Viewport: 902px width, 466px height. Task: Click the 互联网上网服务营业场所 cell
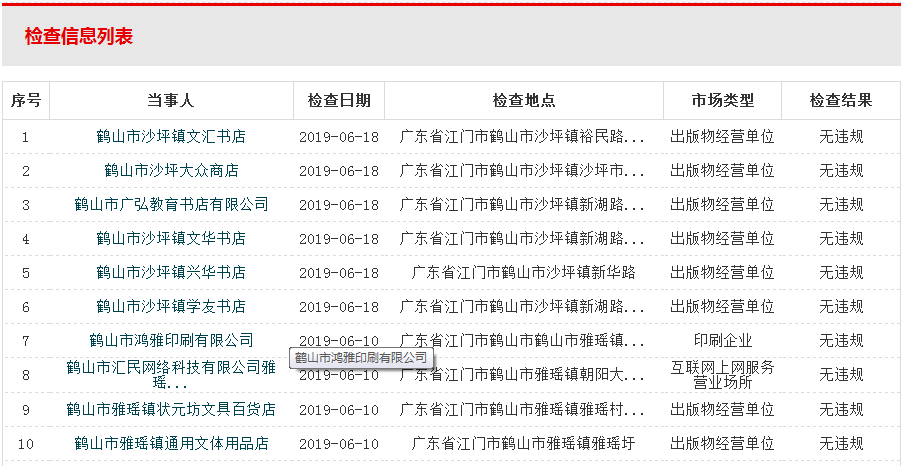(x=722, y=375)
